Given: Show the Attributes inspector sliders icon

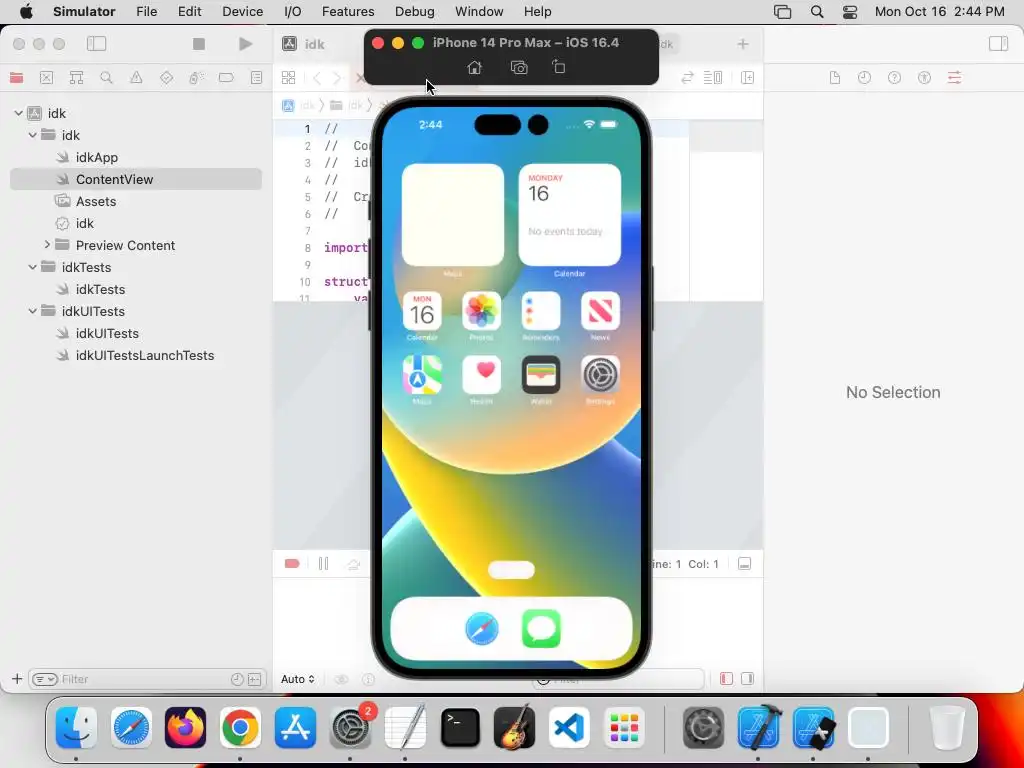Looking at the screenshot, I should [954, 78].
